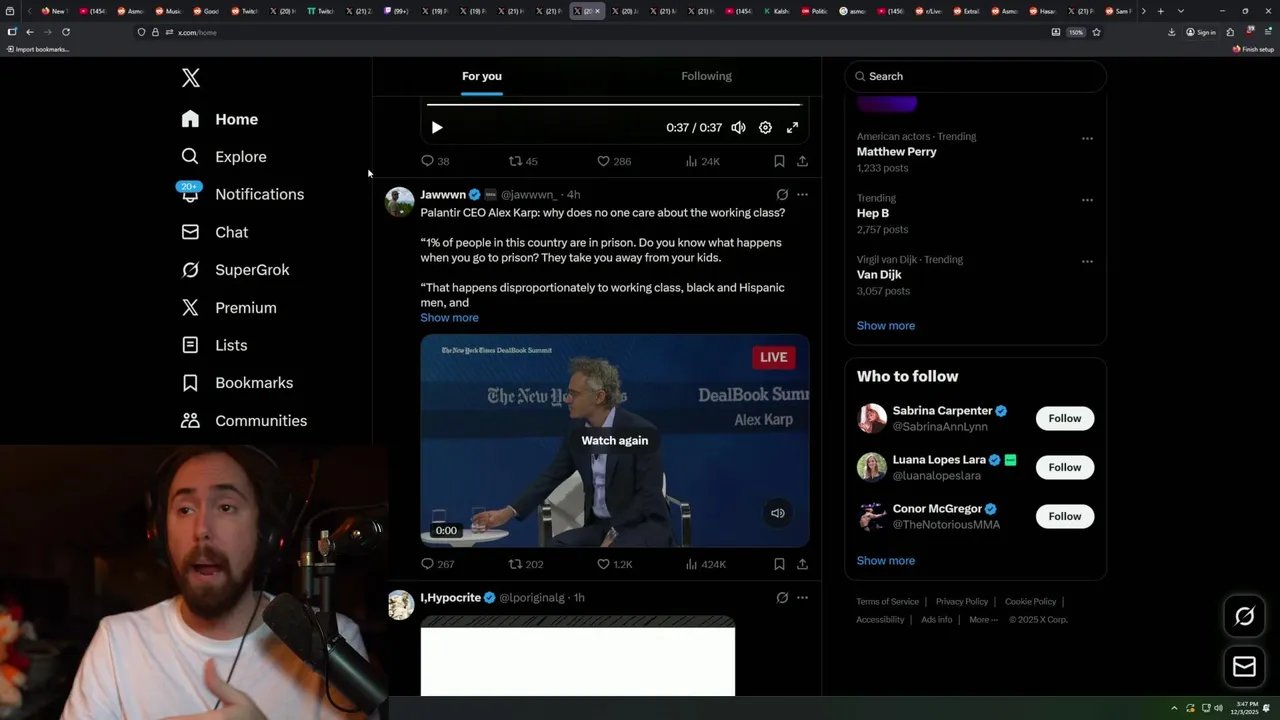The width and height of the screenshot is (1280, 720).
Task: Switch to the Following tab
Action: 706,76
